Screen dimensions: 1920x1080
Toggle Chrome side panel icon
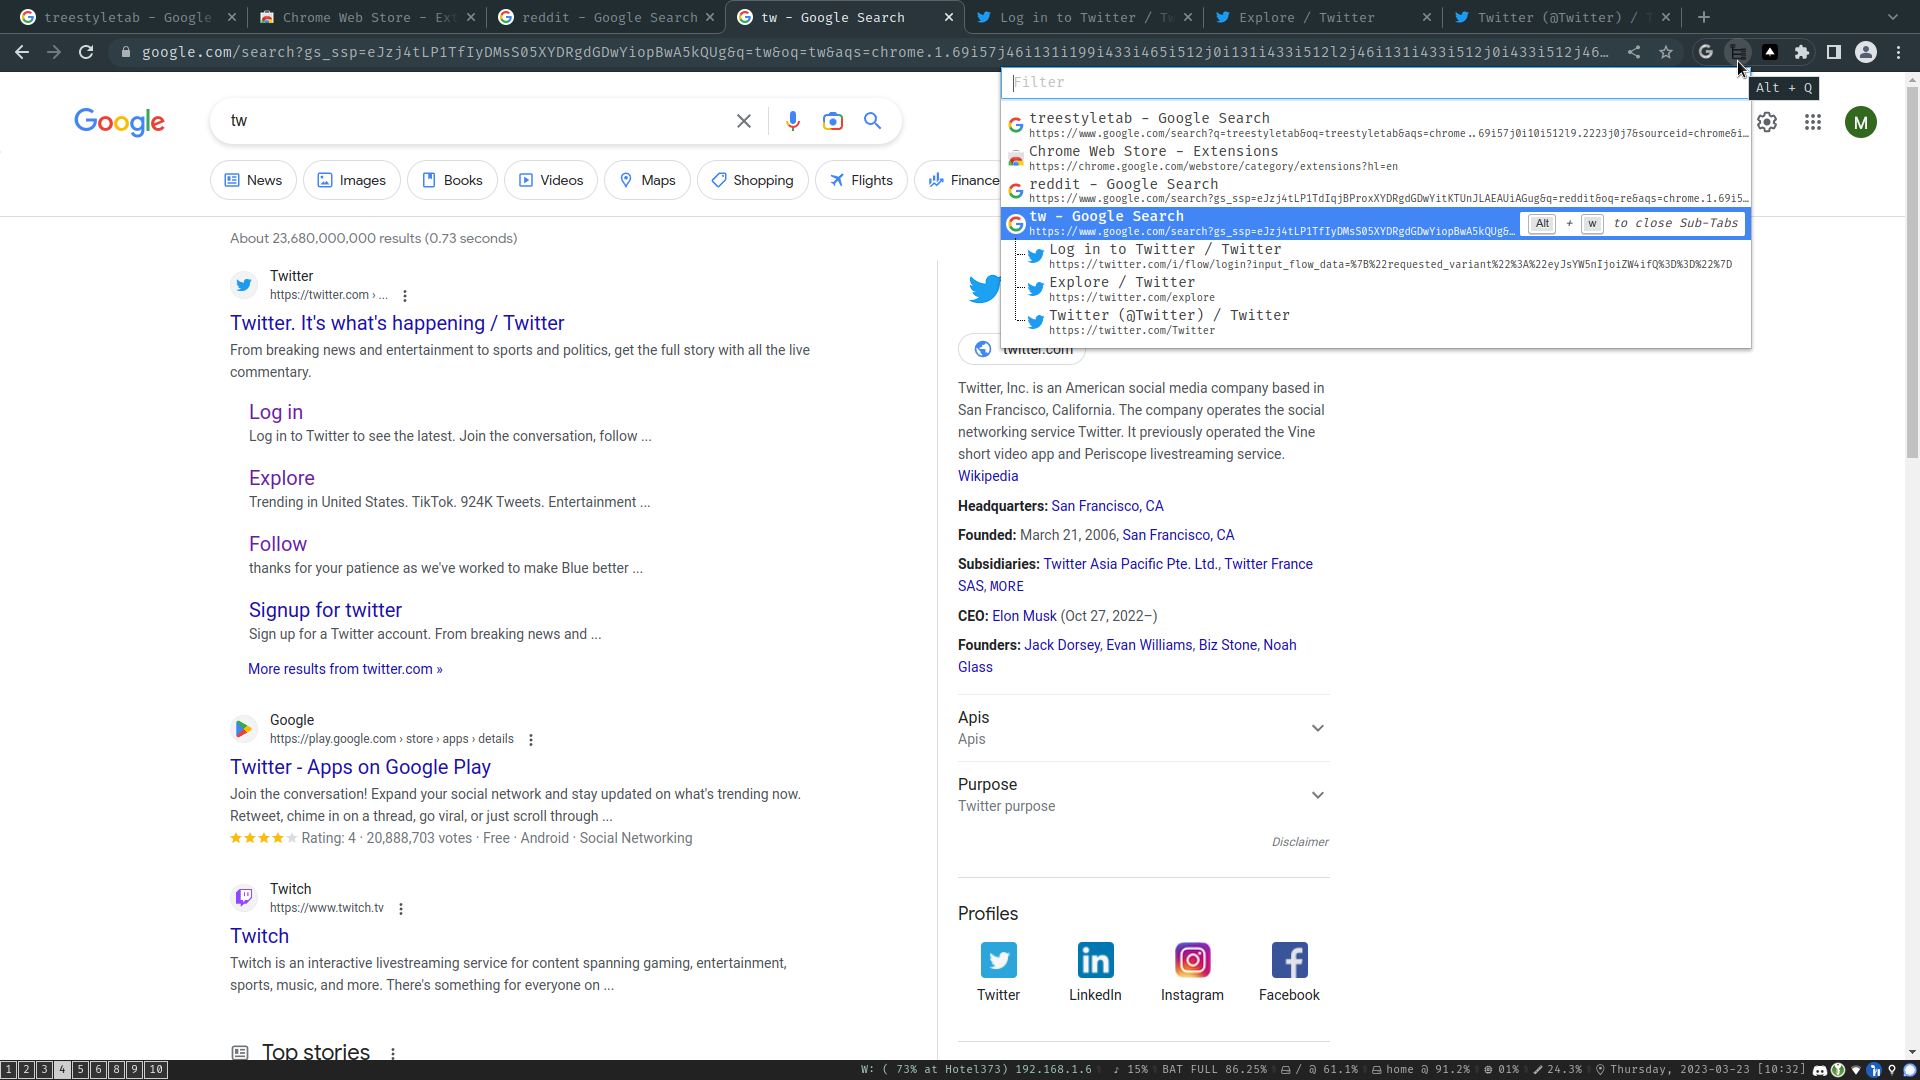1834,52
